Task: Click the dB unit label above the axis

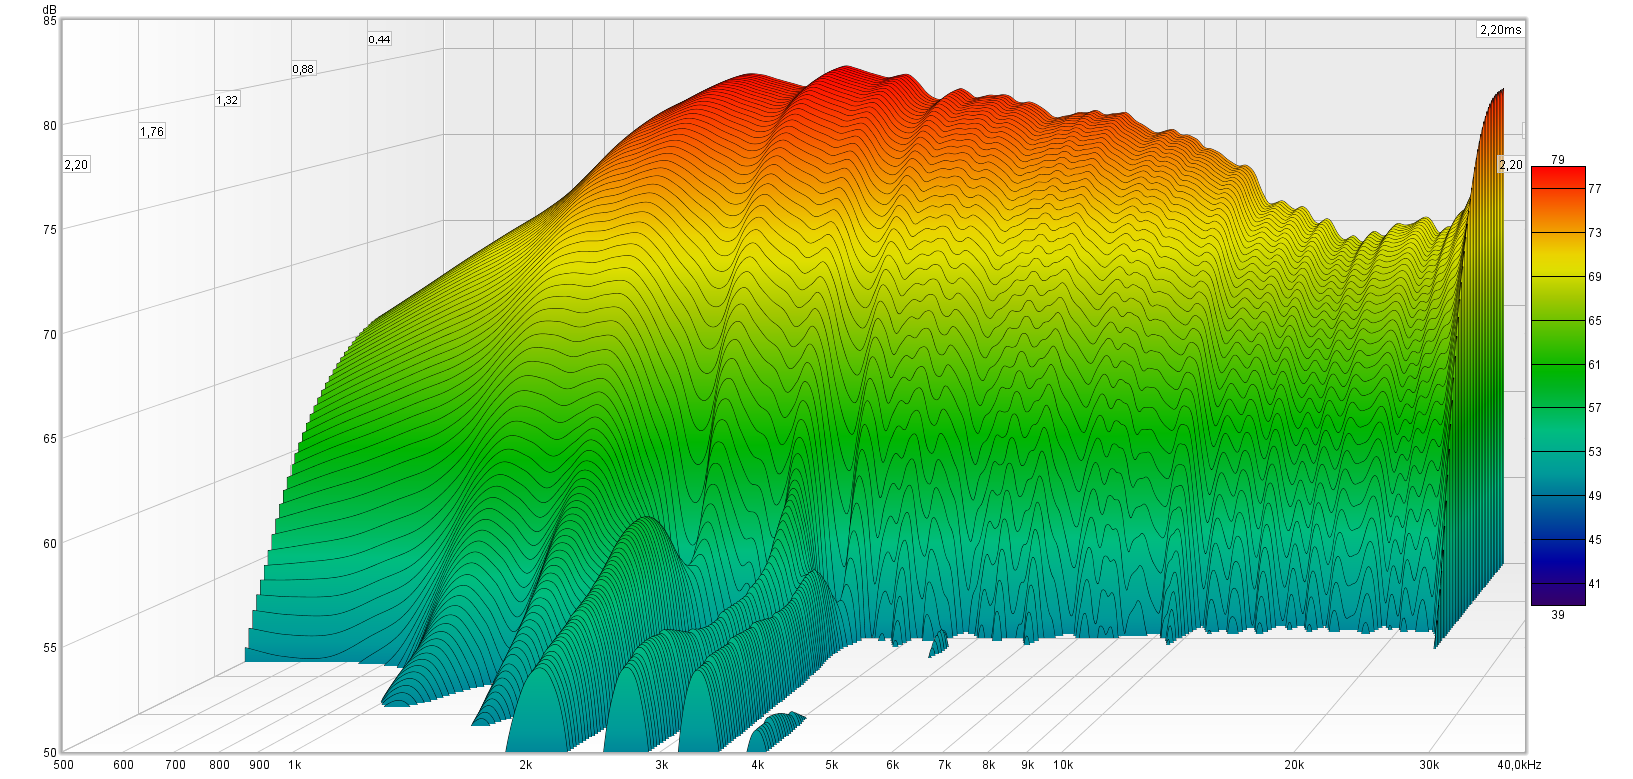Action: click(50, 7)
